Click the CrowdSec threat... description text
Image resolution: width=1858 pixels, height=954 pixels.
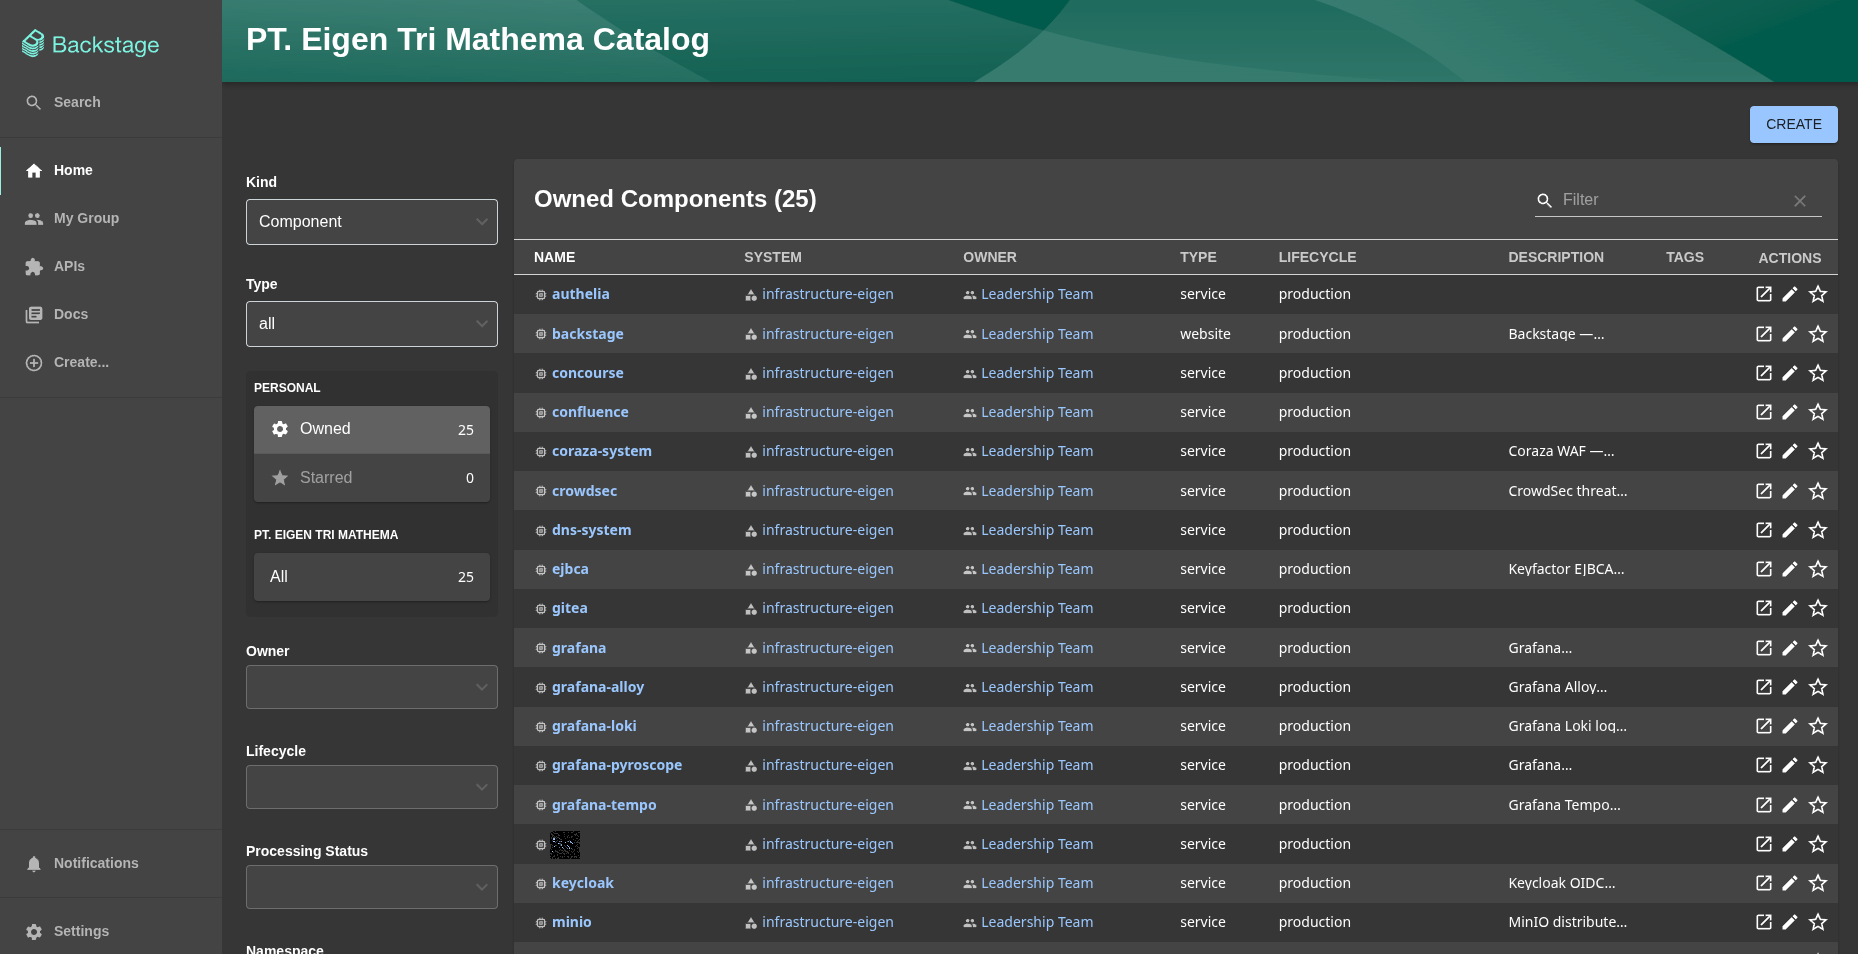[x=1567, y=491]
